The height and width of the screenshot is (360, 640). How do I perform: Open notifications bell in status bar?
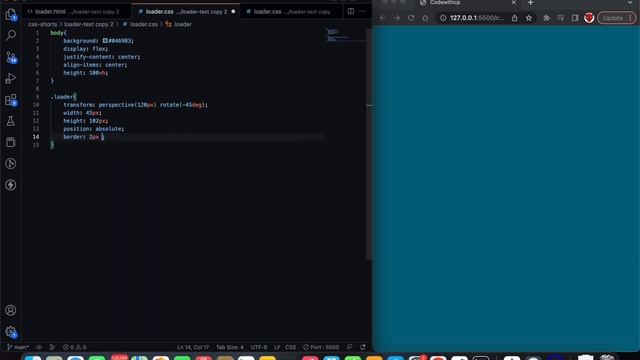[362, 347]
